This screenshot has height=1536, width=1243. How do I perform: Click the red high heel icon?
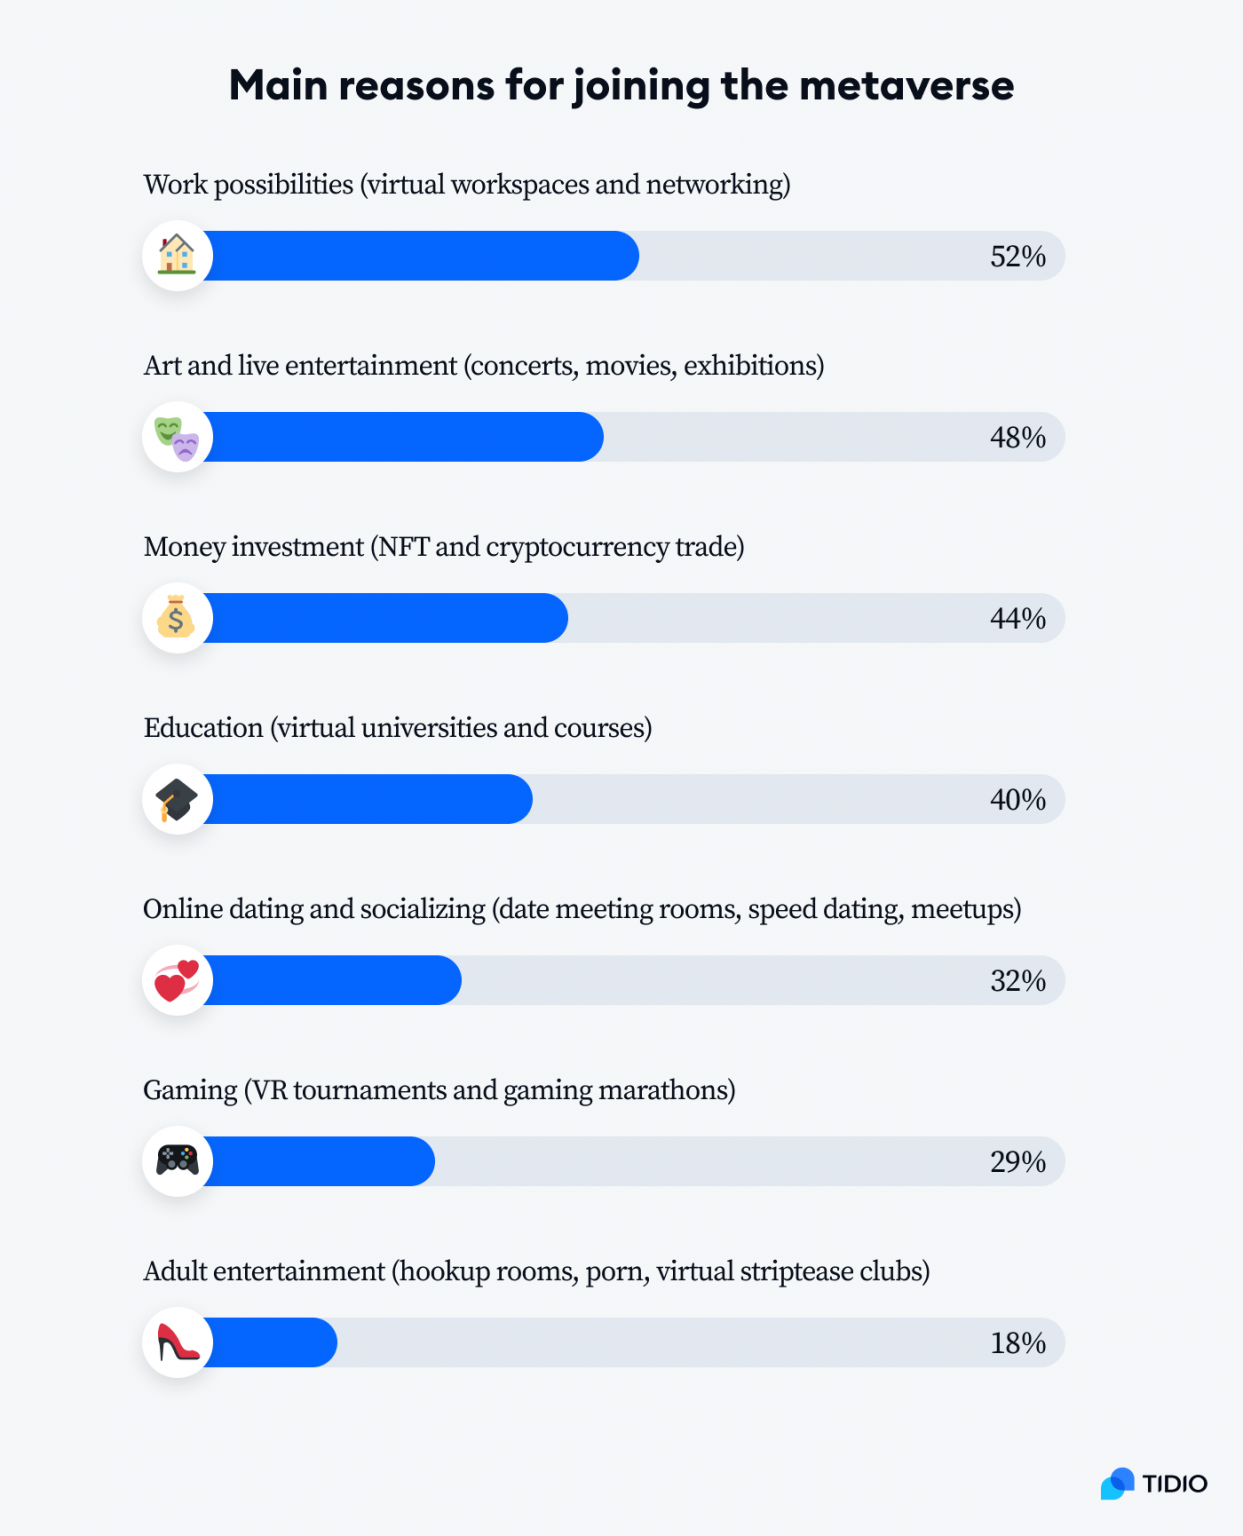click(177, 1342)
